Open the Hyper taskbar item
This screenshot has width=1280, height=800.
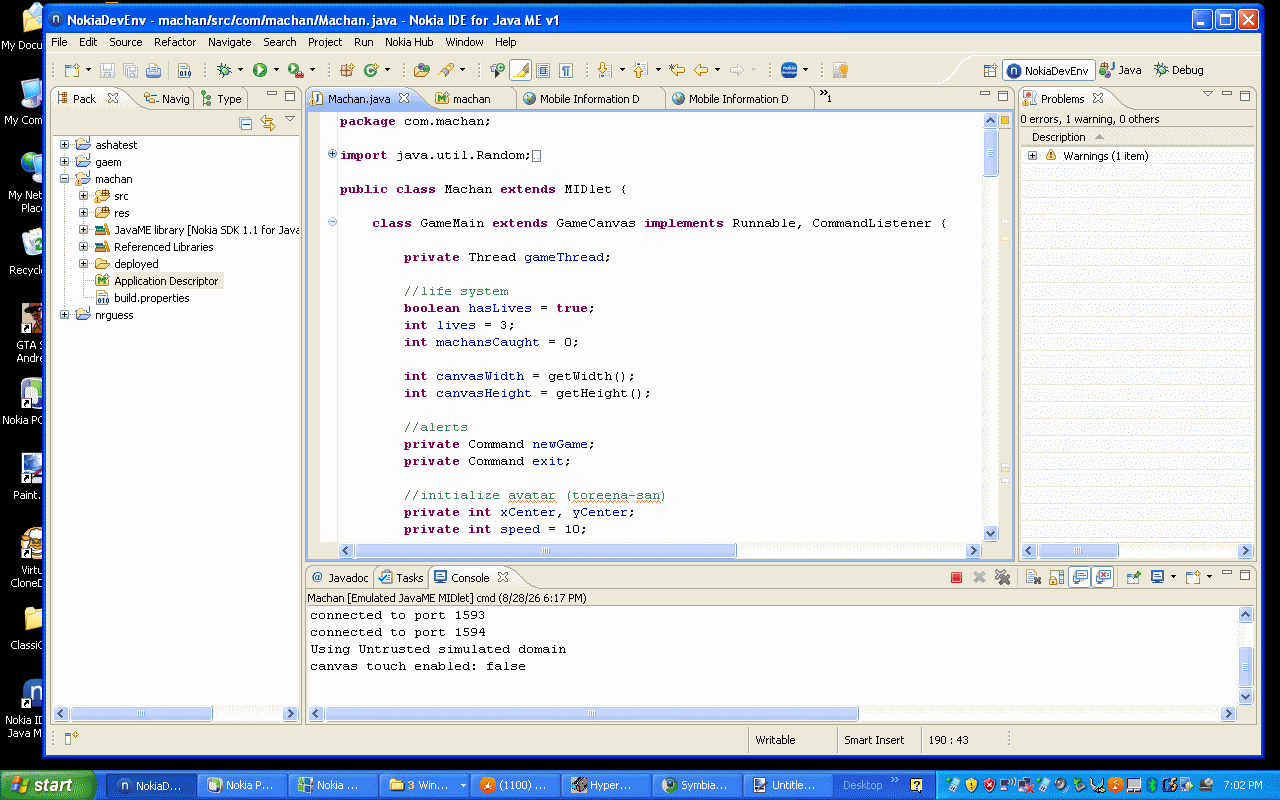(x=606, y=785)
